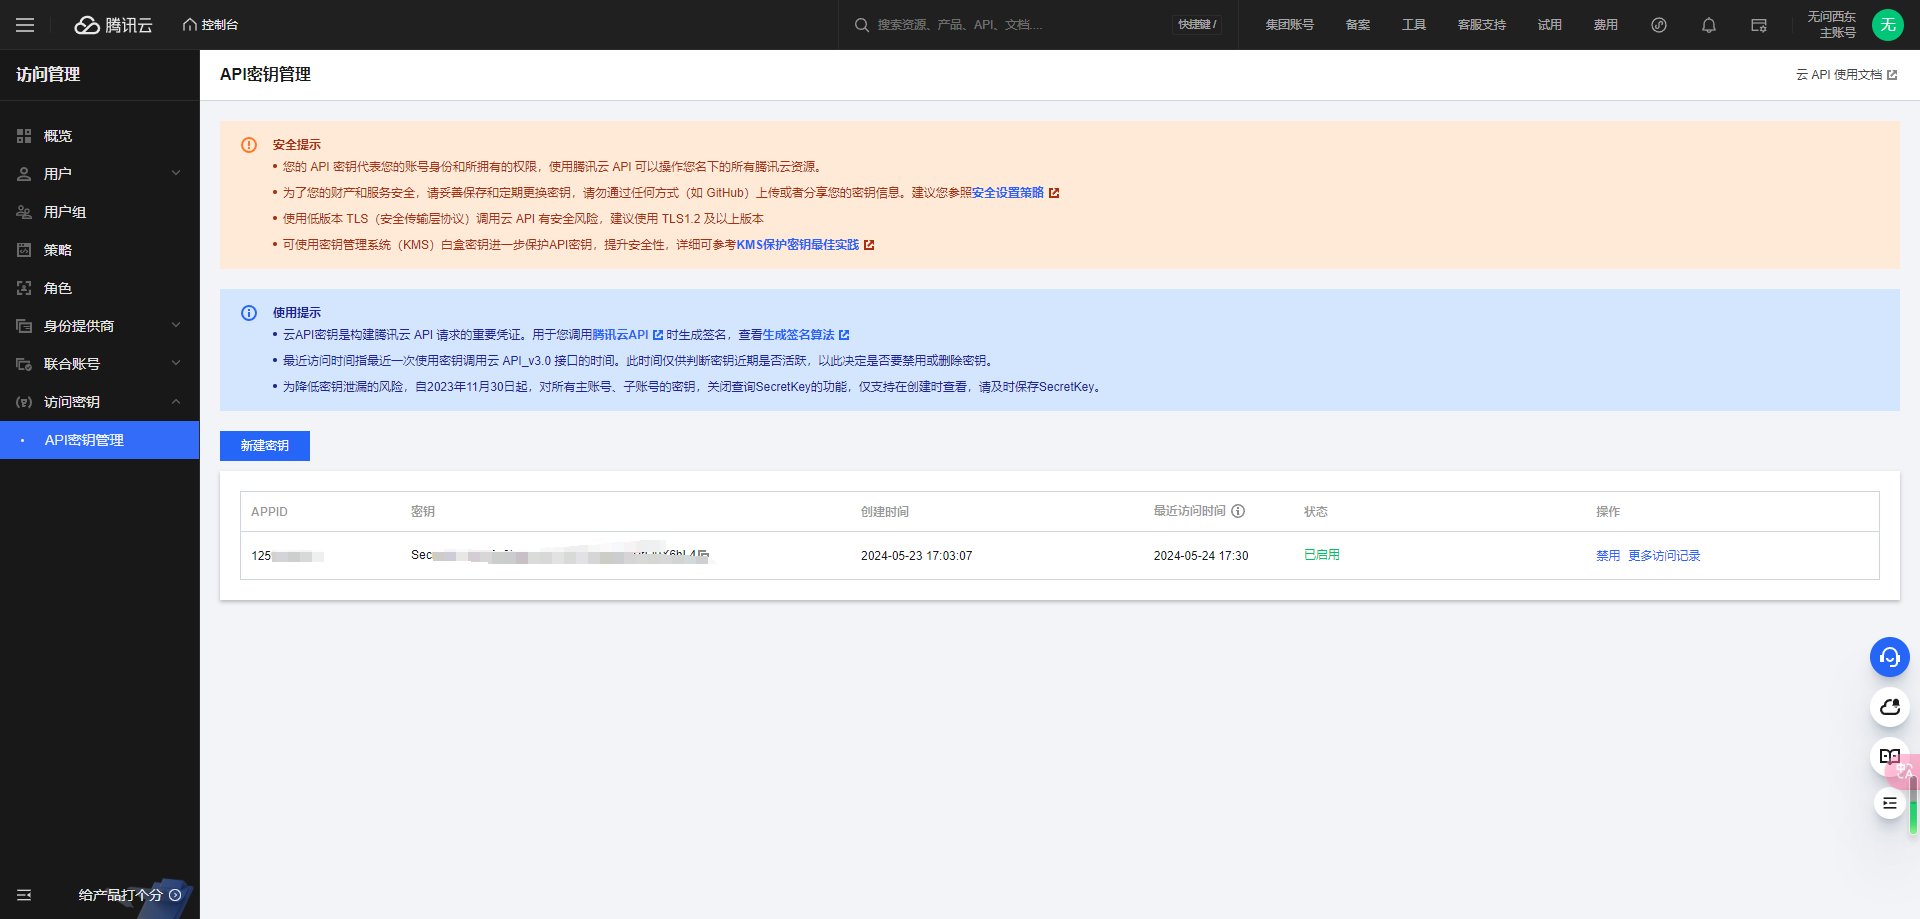This screenshot has width=1920, height=919.
Task: Click the floating cloud assistant icon
Action: pyautogui.click(x=1890, y=707)
